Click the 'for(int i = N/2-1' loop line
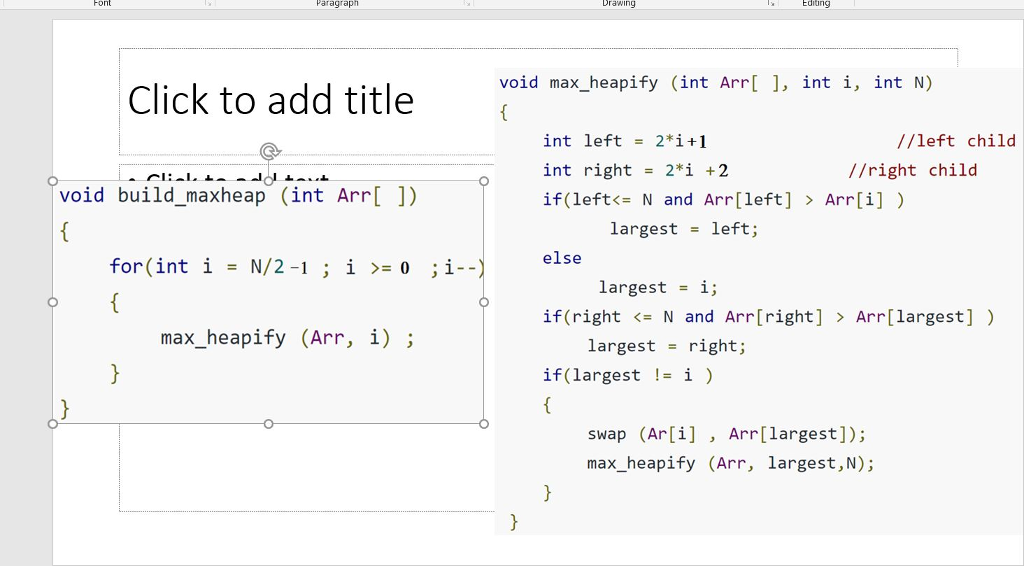The width and height of the screenshot is (1024, 566). pyautogui.click(x=297, y=267)
